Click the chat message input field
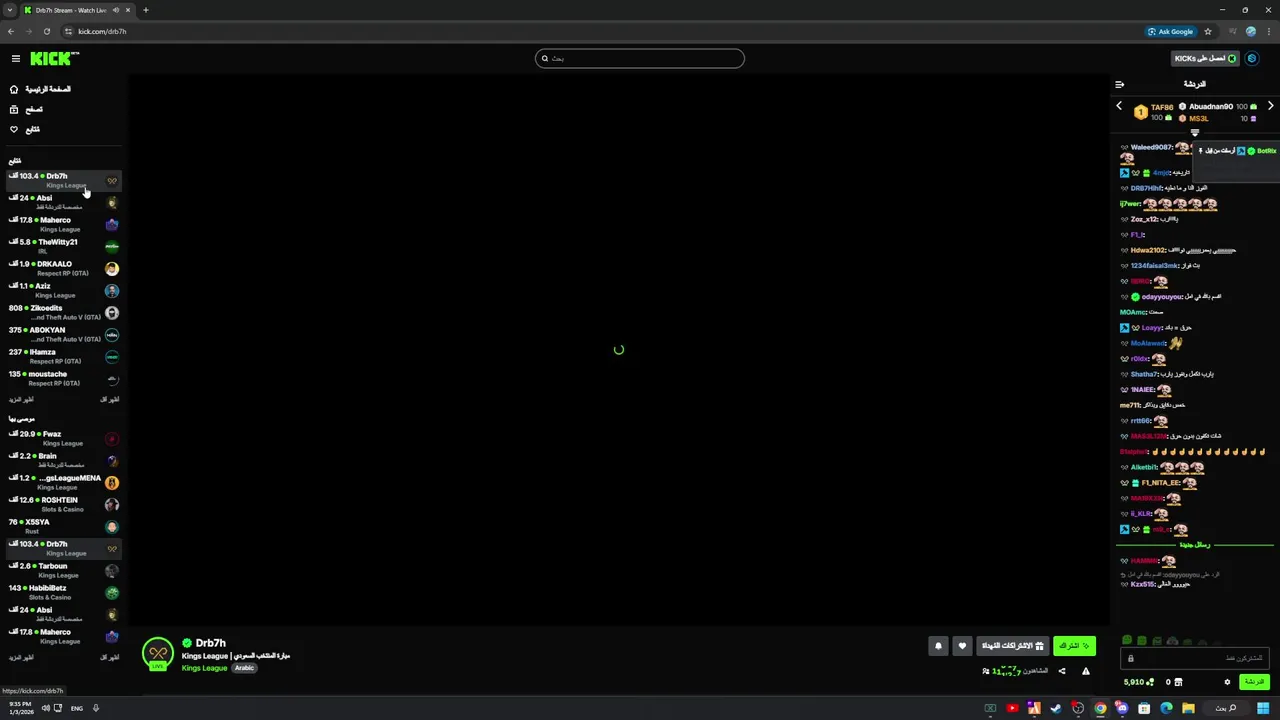The height and width of the screenshot is (720, 1280). click(1195, 658)
